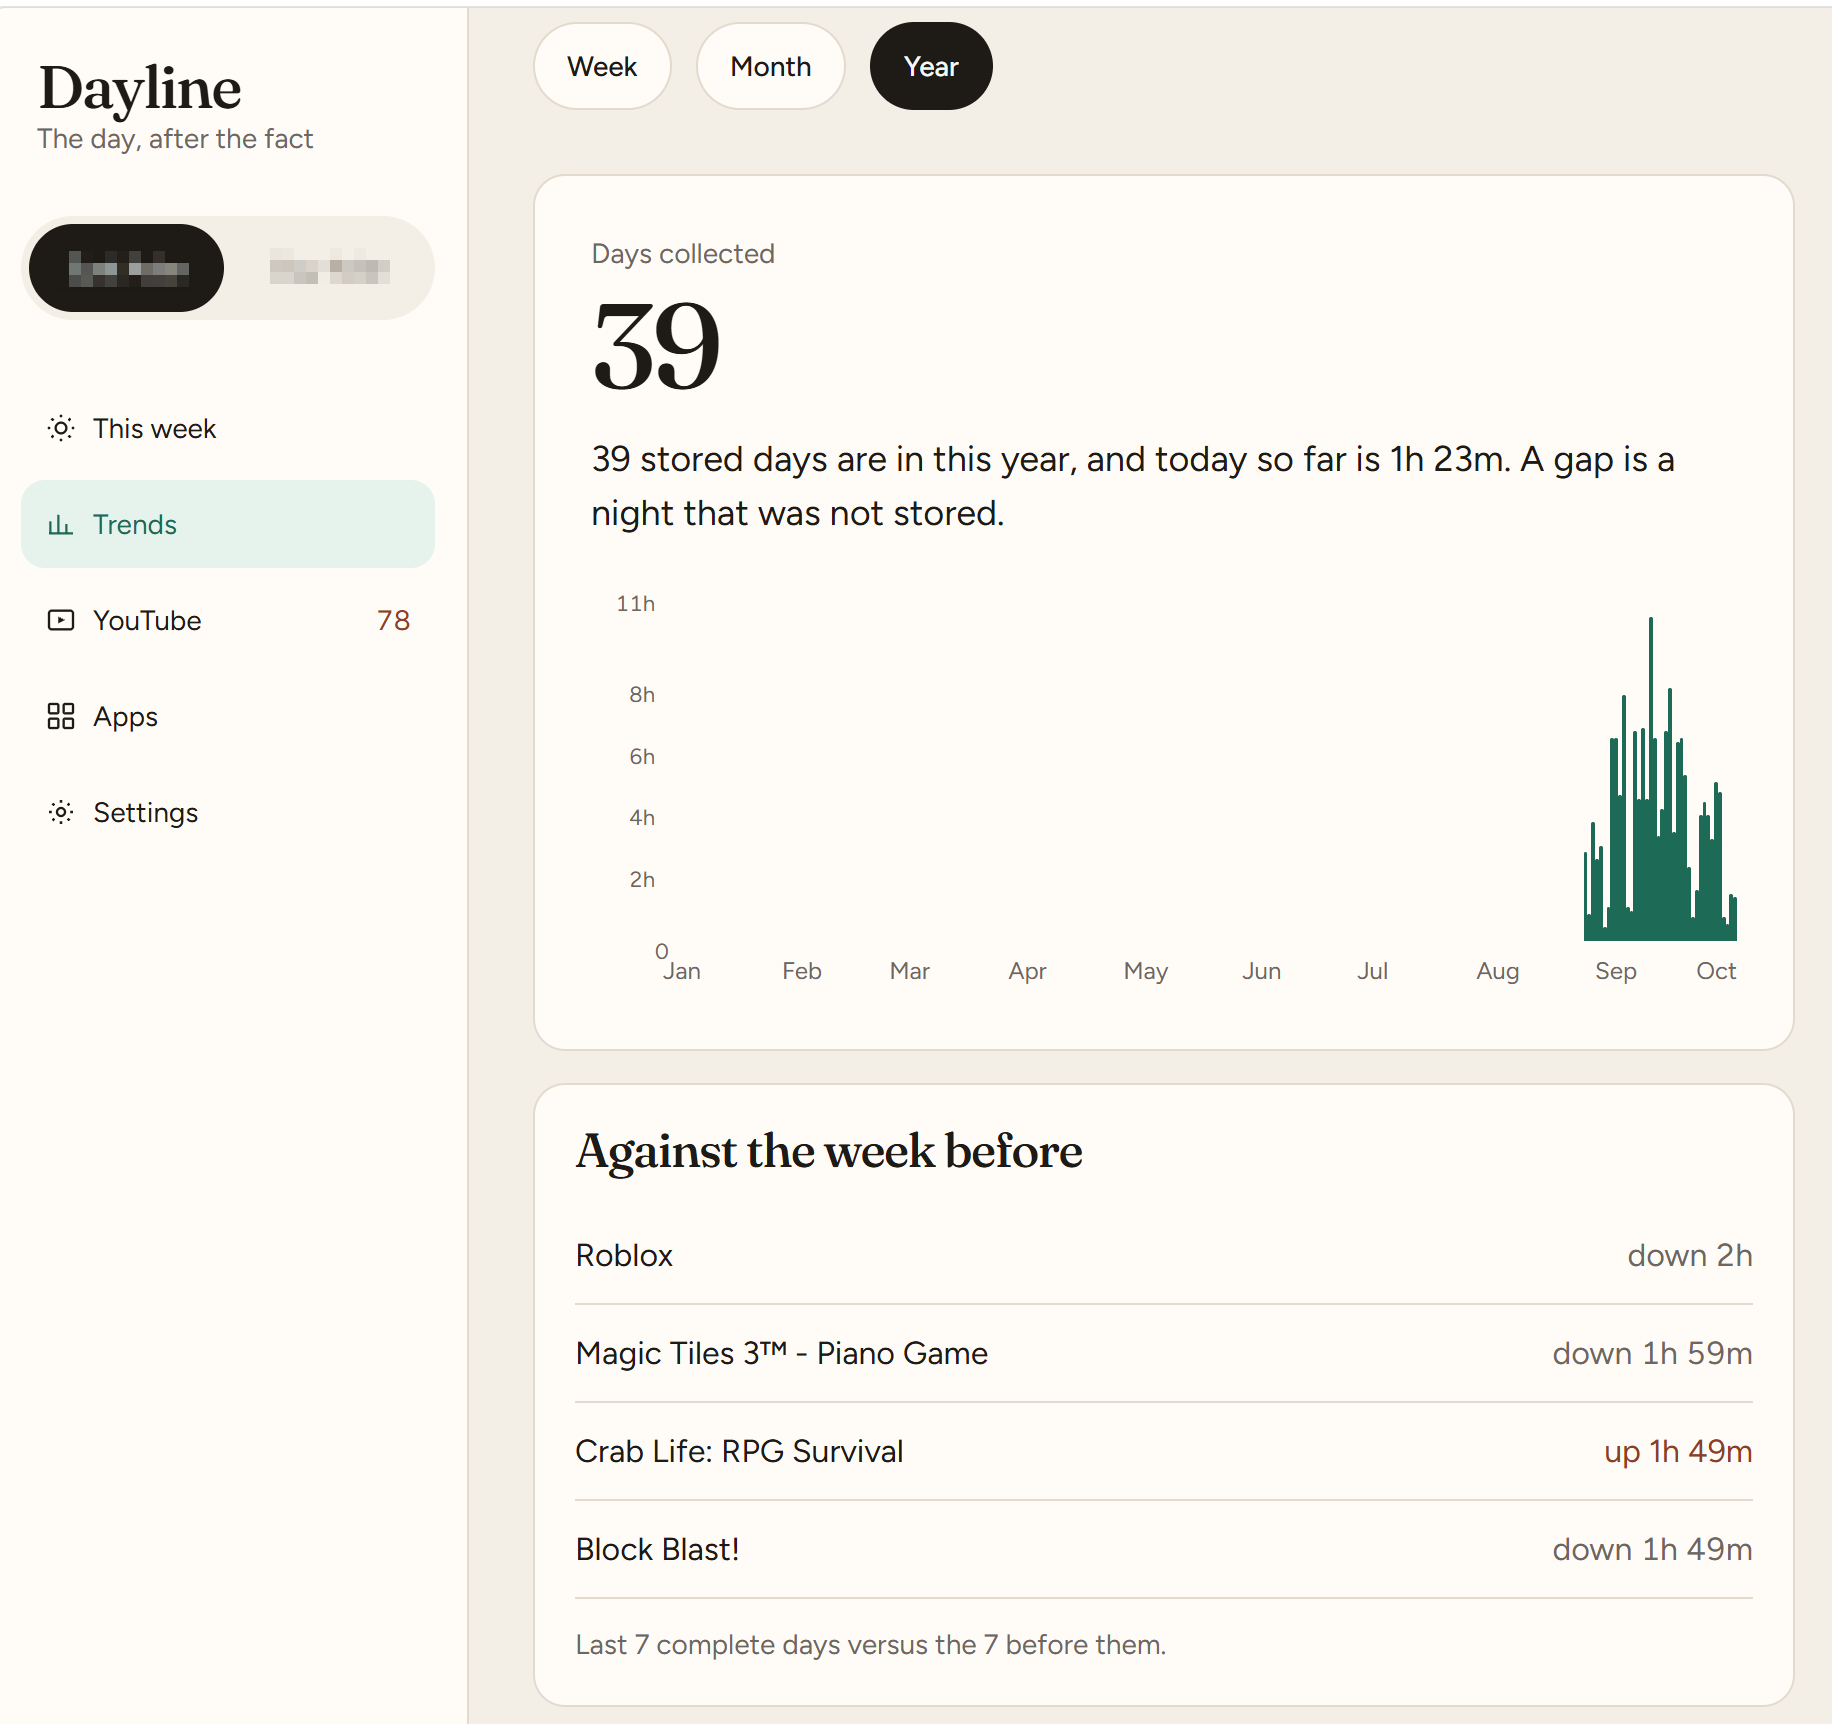Click the play icon beside YouTube
The width and height of the screenshot is (1832, 1724).
(61, 621)
